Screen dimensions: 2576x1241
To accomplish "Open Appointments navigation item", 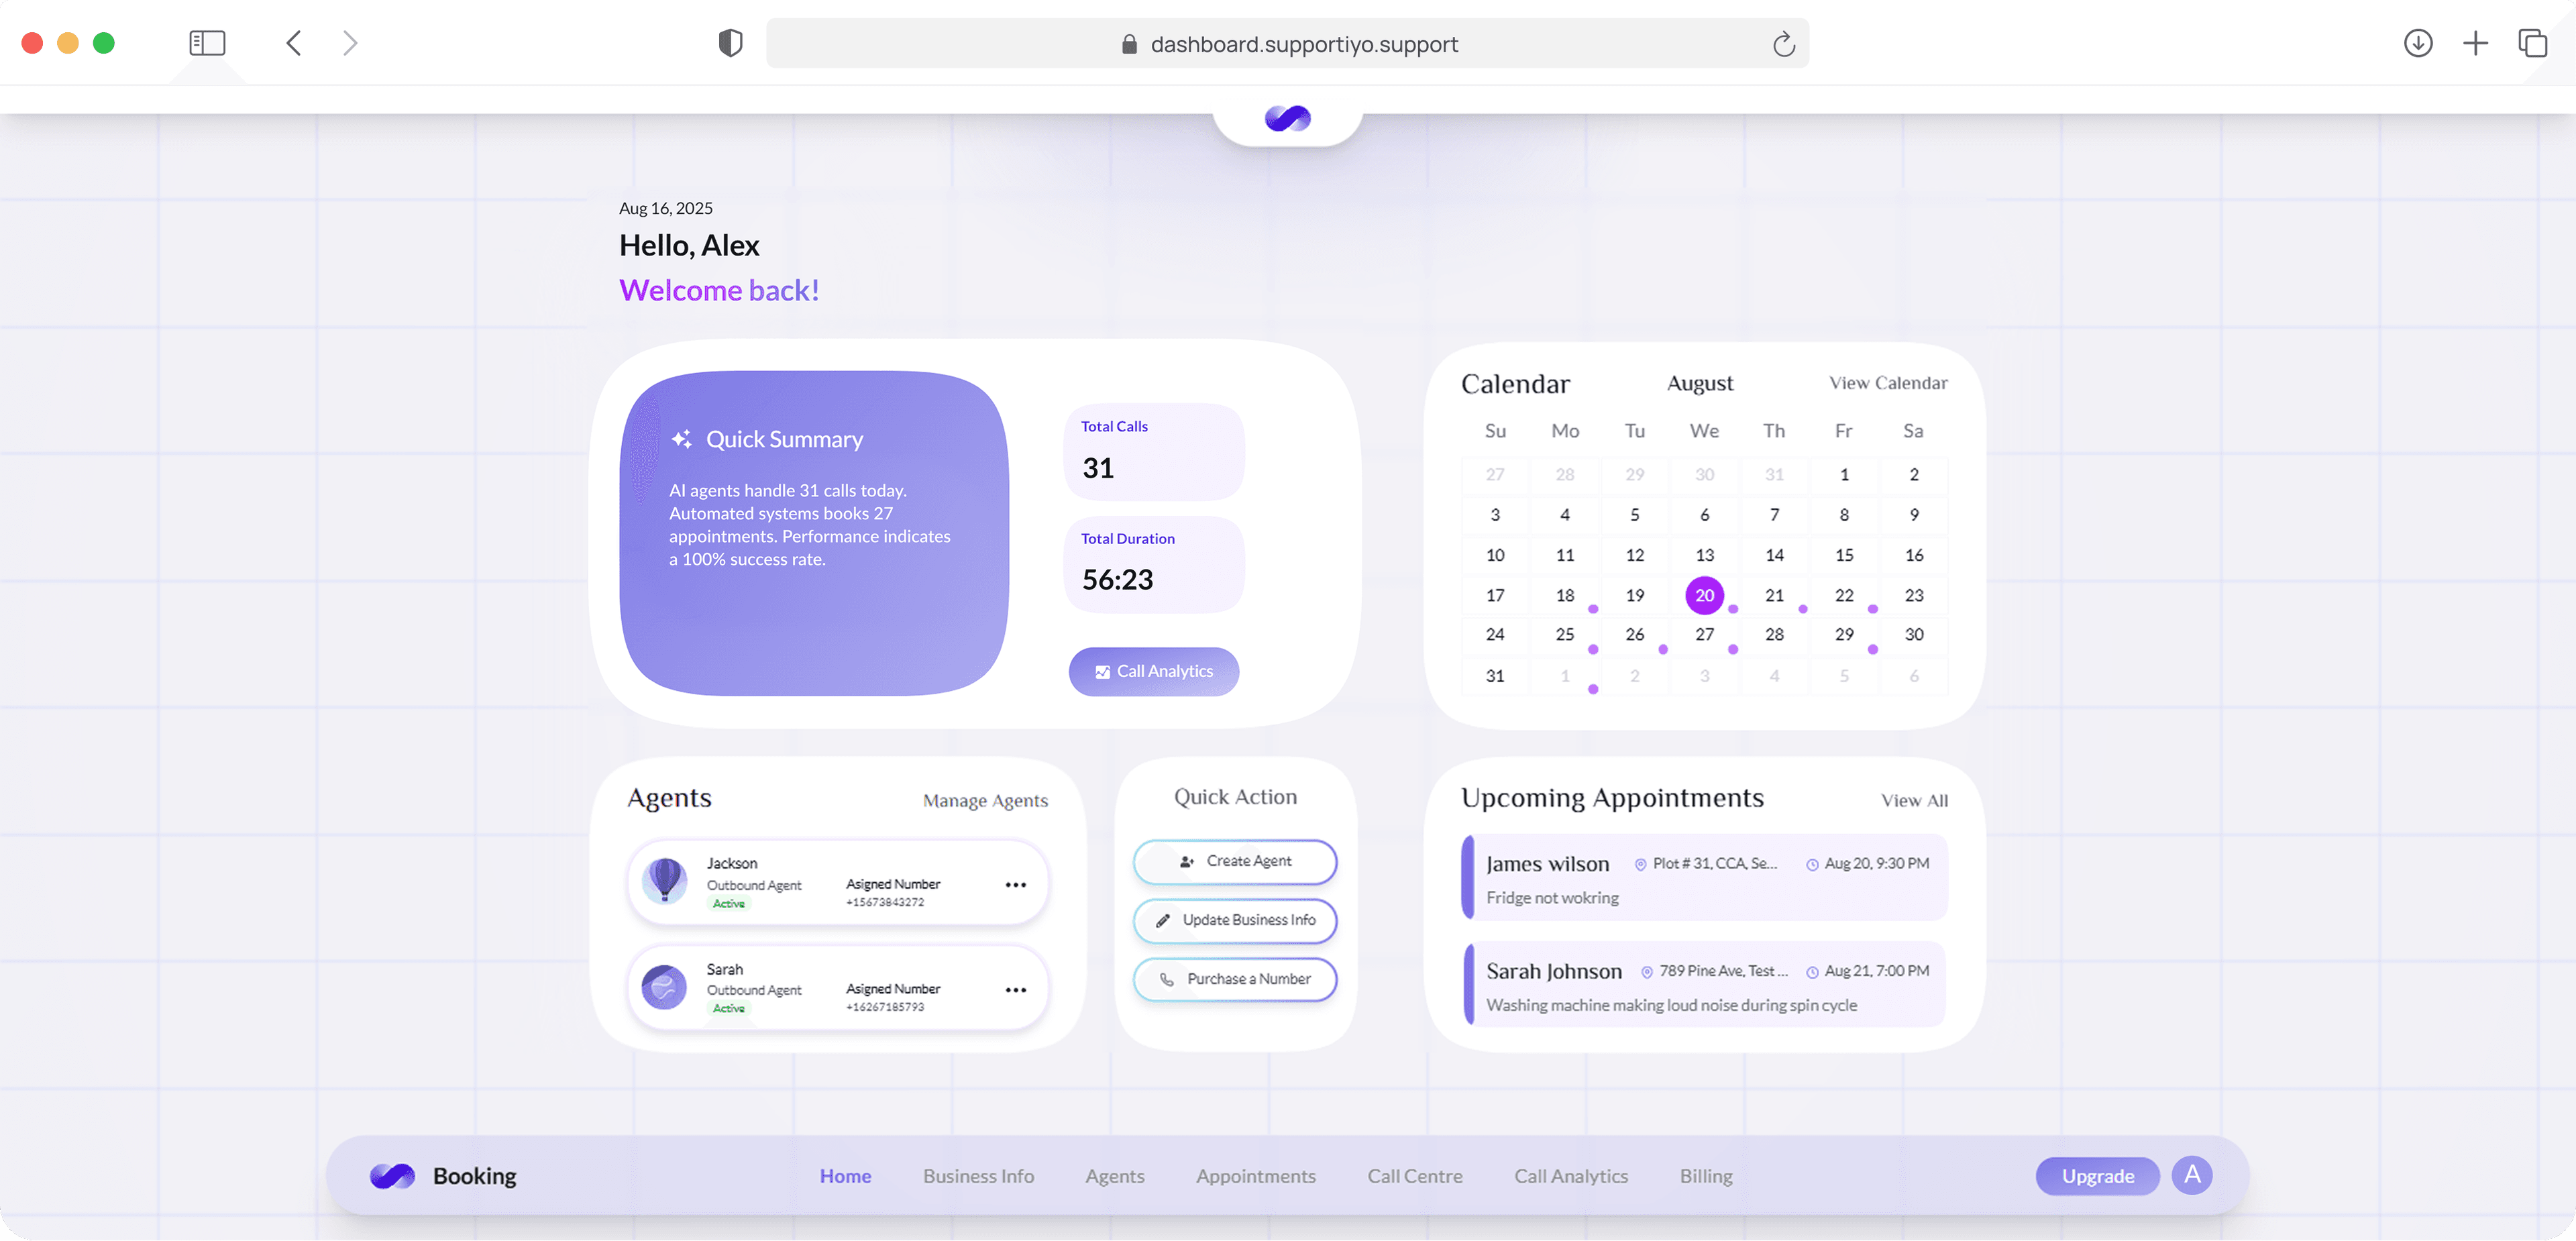I will pos(1255,1177).
